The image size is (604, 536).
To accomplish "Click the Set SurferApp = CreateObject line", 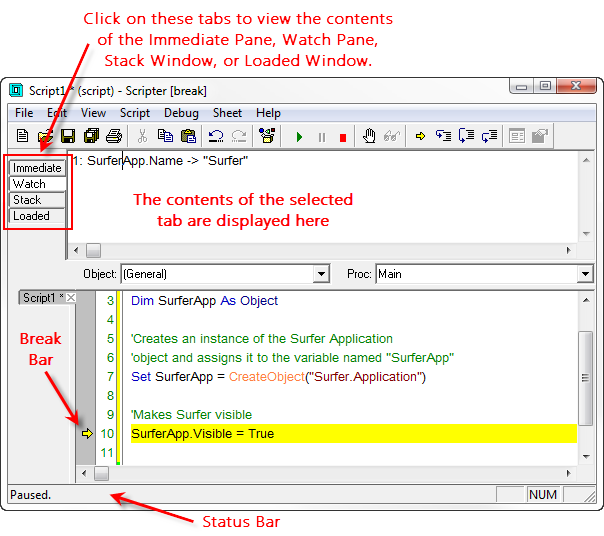I will tap(278, 376).
